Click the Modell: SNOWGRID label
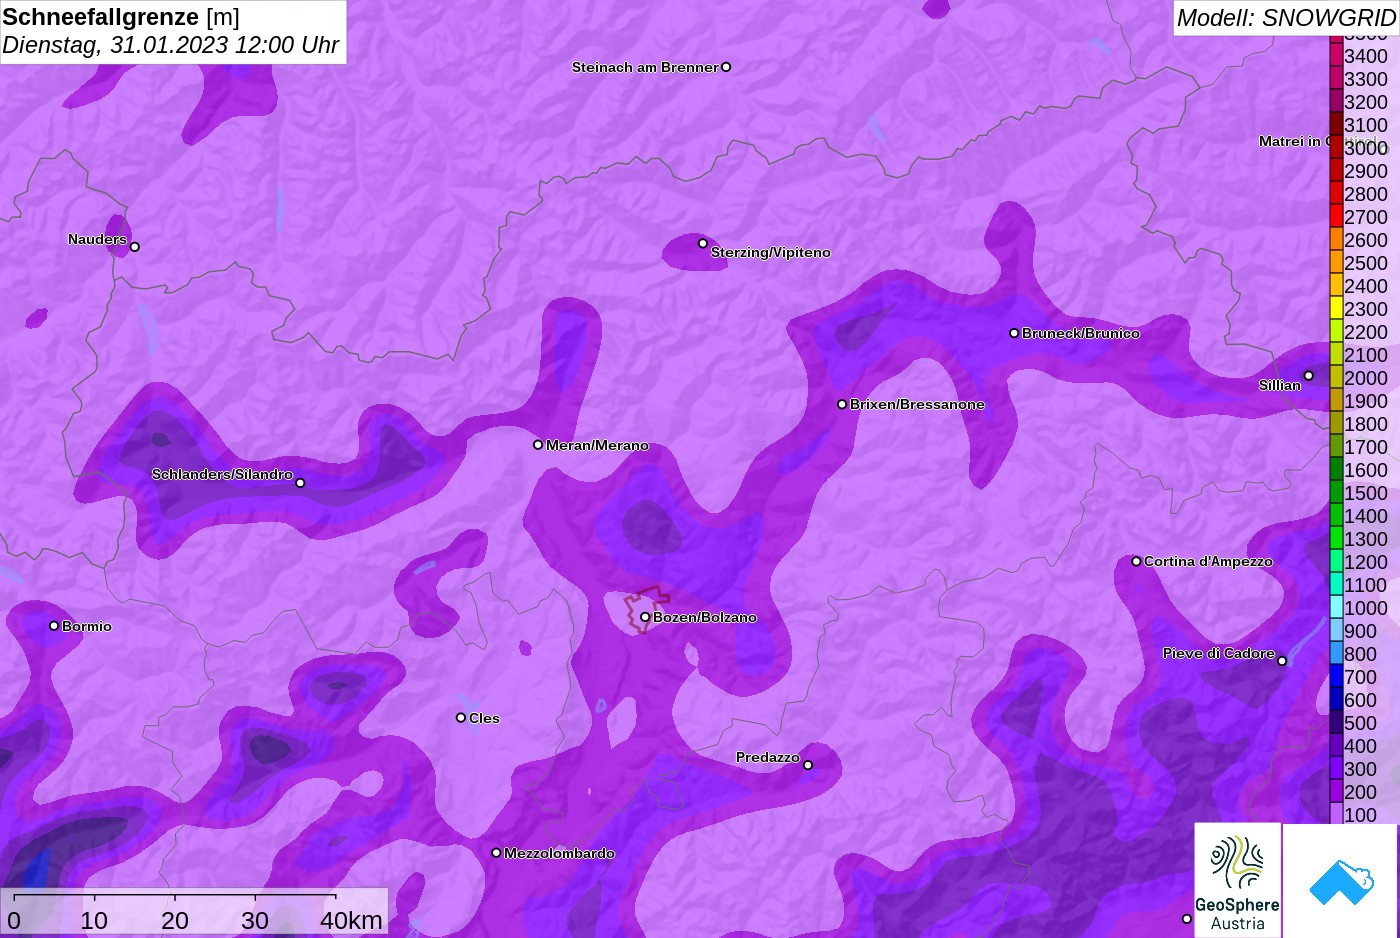This screenshot has height=938, width=1400. click(x=1286, y=18)
